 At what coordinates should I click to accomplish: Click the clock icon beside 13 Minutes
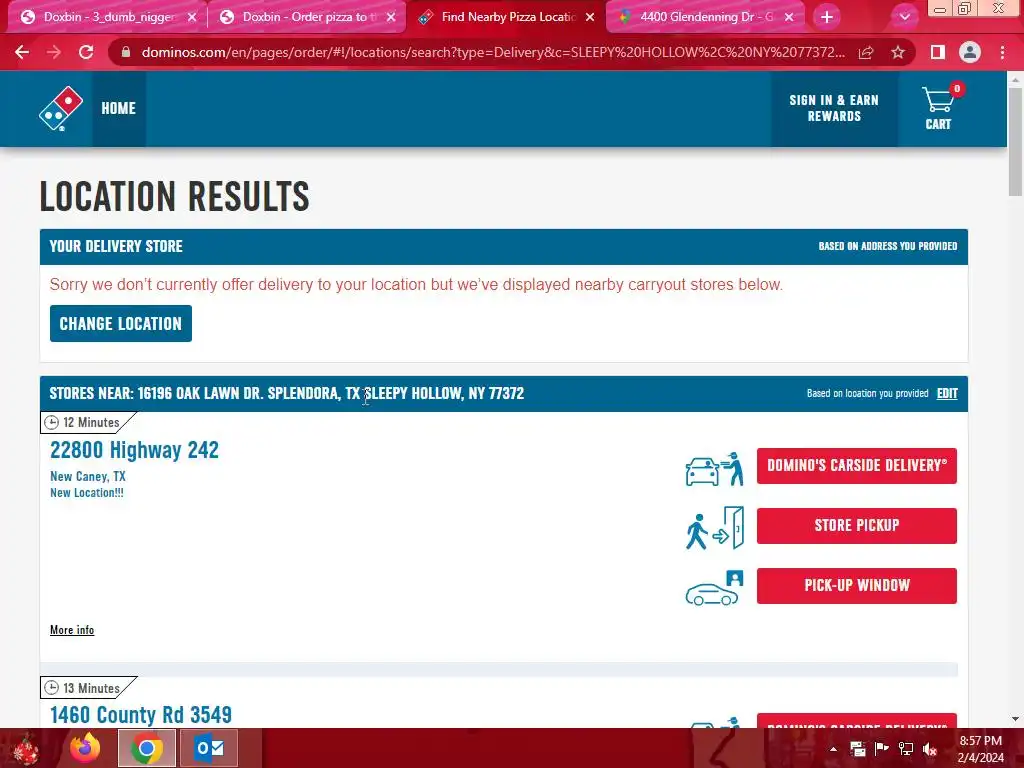52,688
